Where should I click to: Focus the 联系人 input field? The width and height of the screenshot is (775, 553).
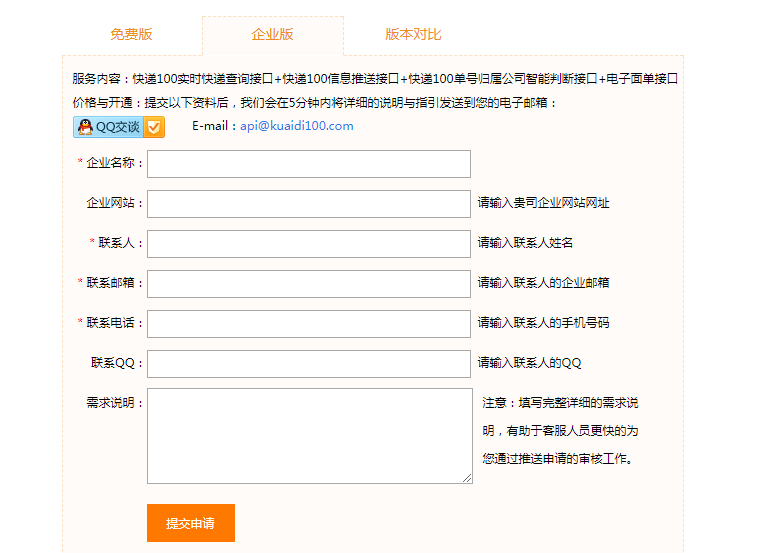point(309,244)
